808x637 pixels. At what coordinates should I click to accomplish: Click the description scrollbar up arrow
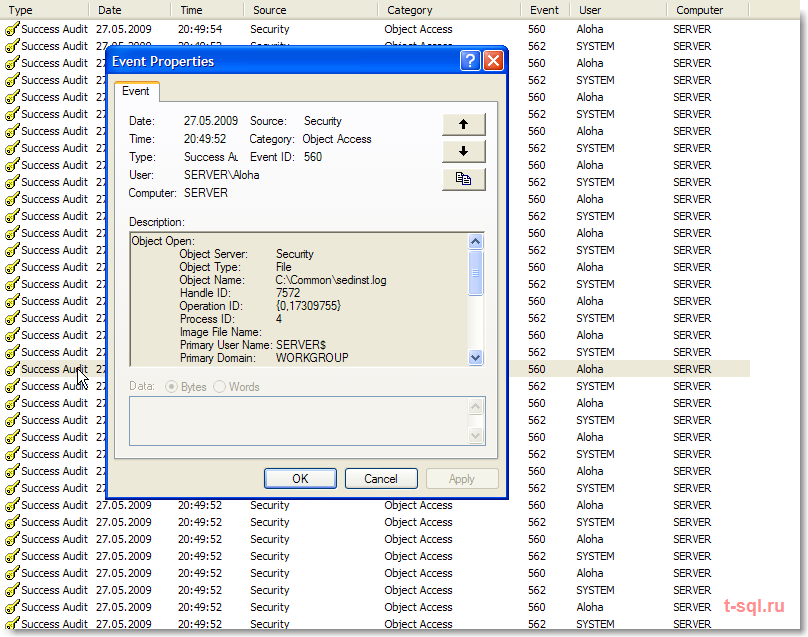pos(475,241)
